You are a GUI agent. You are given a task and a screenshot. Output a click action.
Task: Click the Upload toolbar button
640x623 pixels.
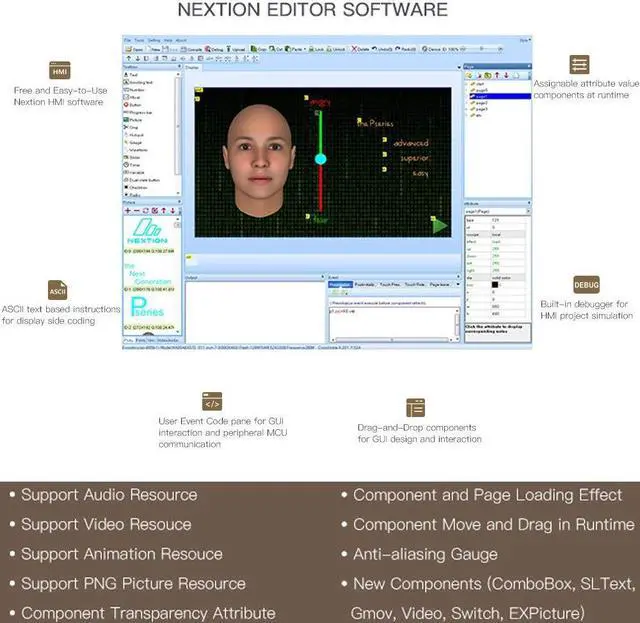click(x=238, y=48)
